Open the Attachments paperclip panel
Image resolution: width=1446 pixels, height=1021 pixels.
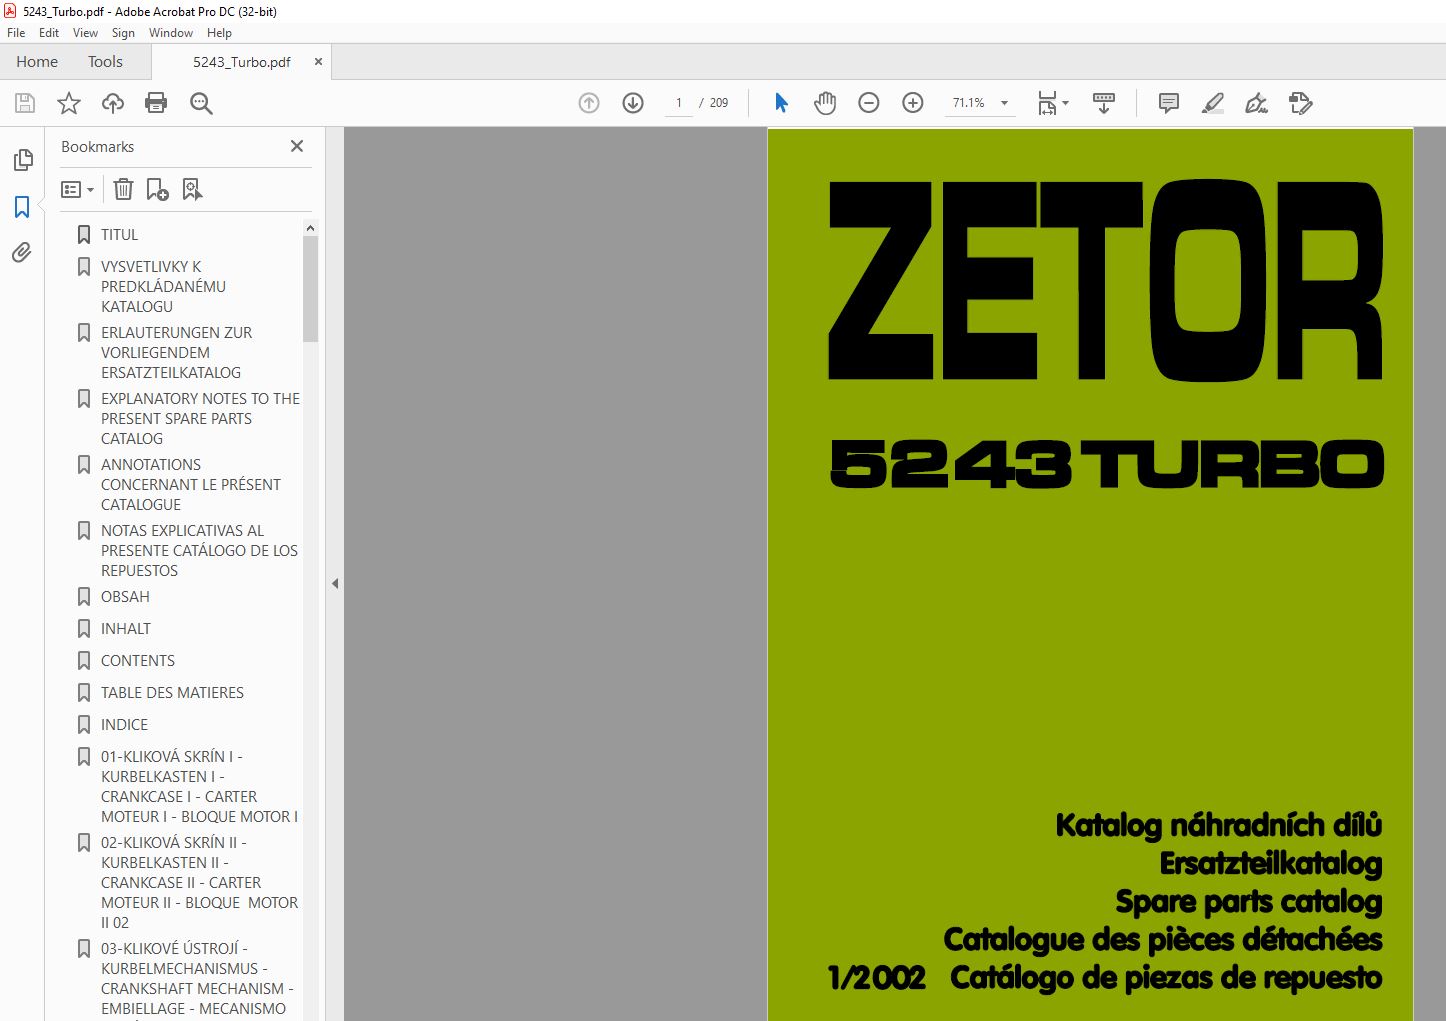click(22, 253)
